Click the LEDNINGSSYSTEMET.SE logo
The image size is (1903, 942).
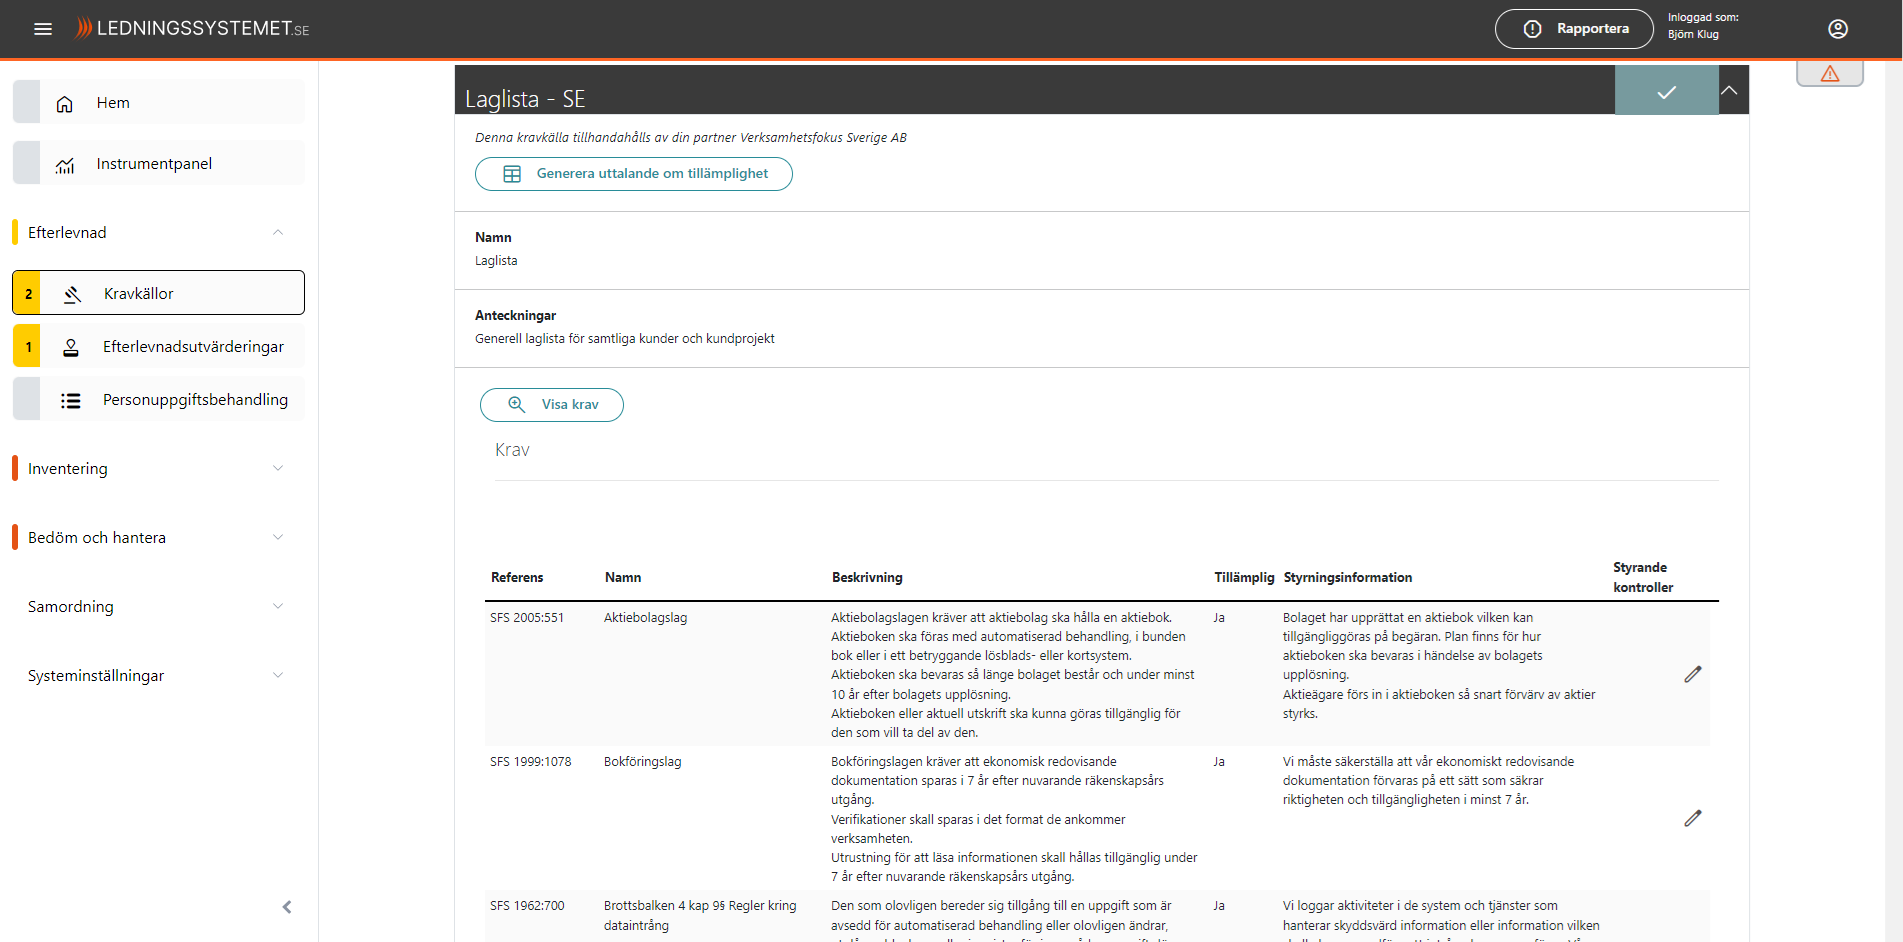(193, 29)
